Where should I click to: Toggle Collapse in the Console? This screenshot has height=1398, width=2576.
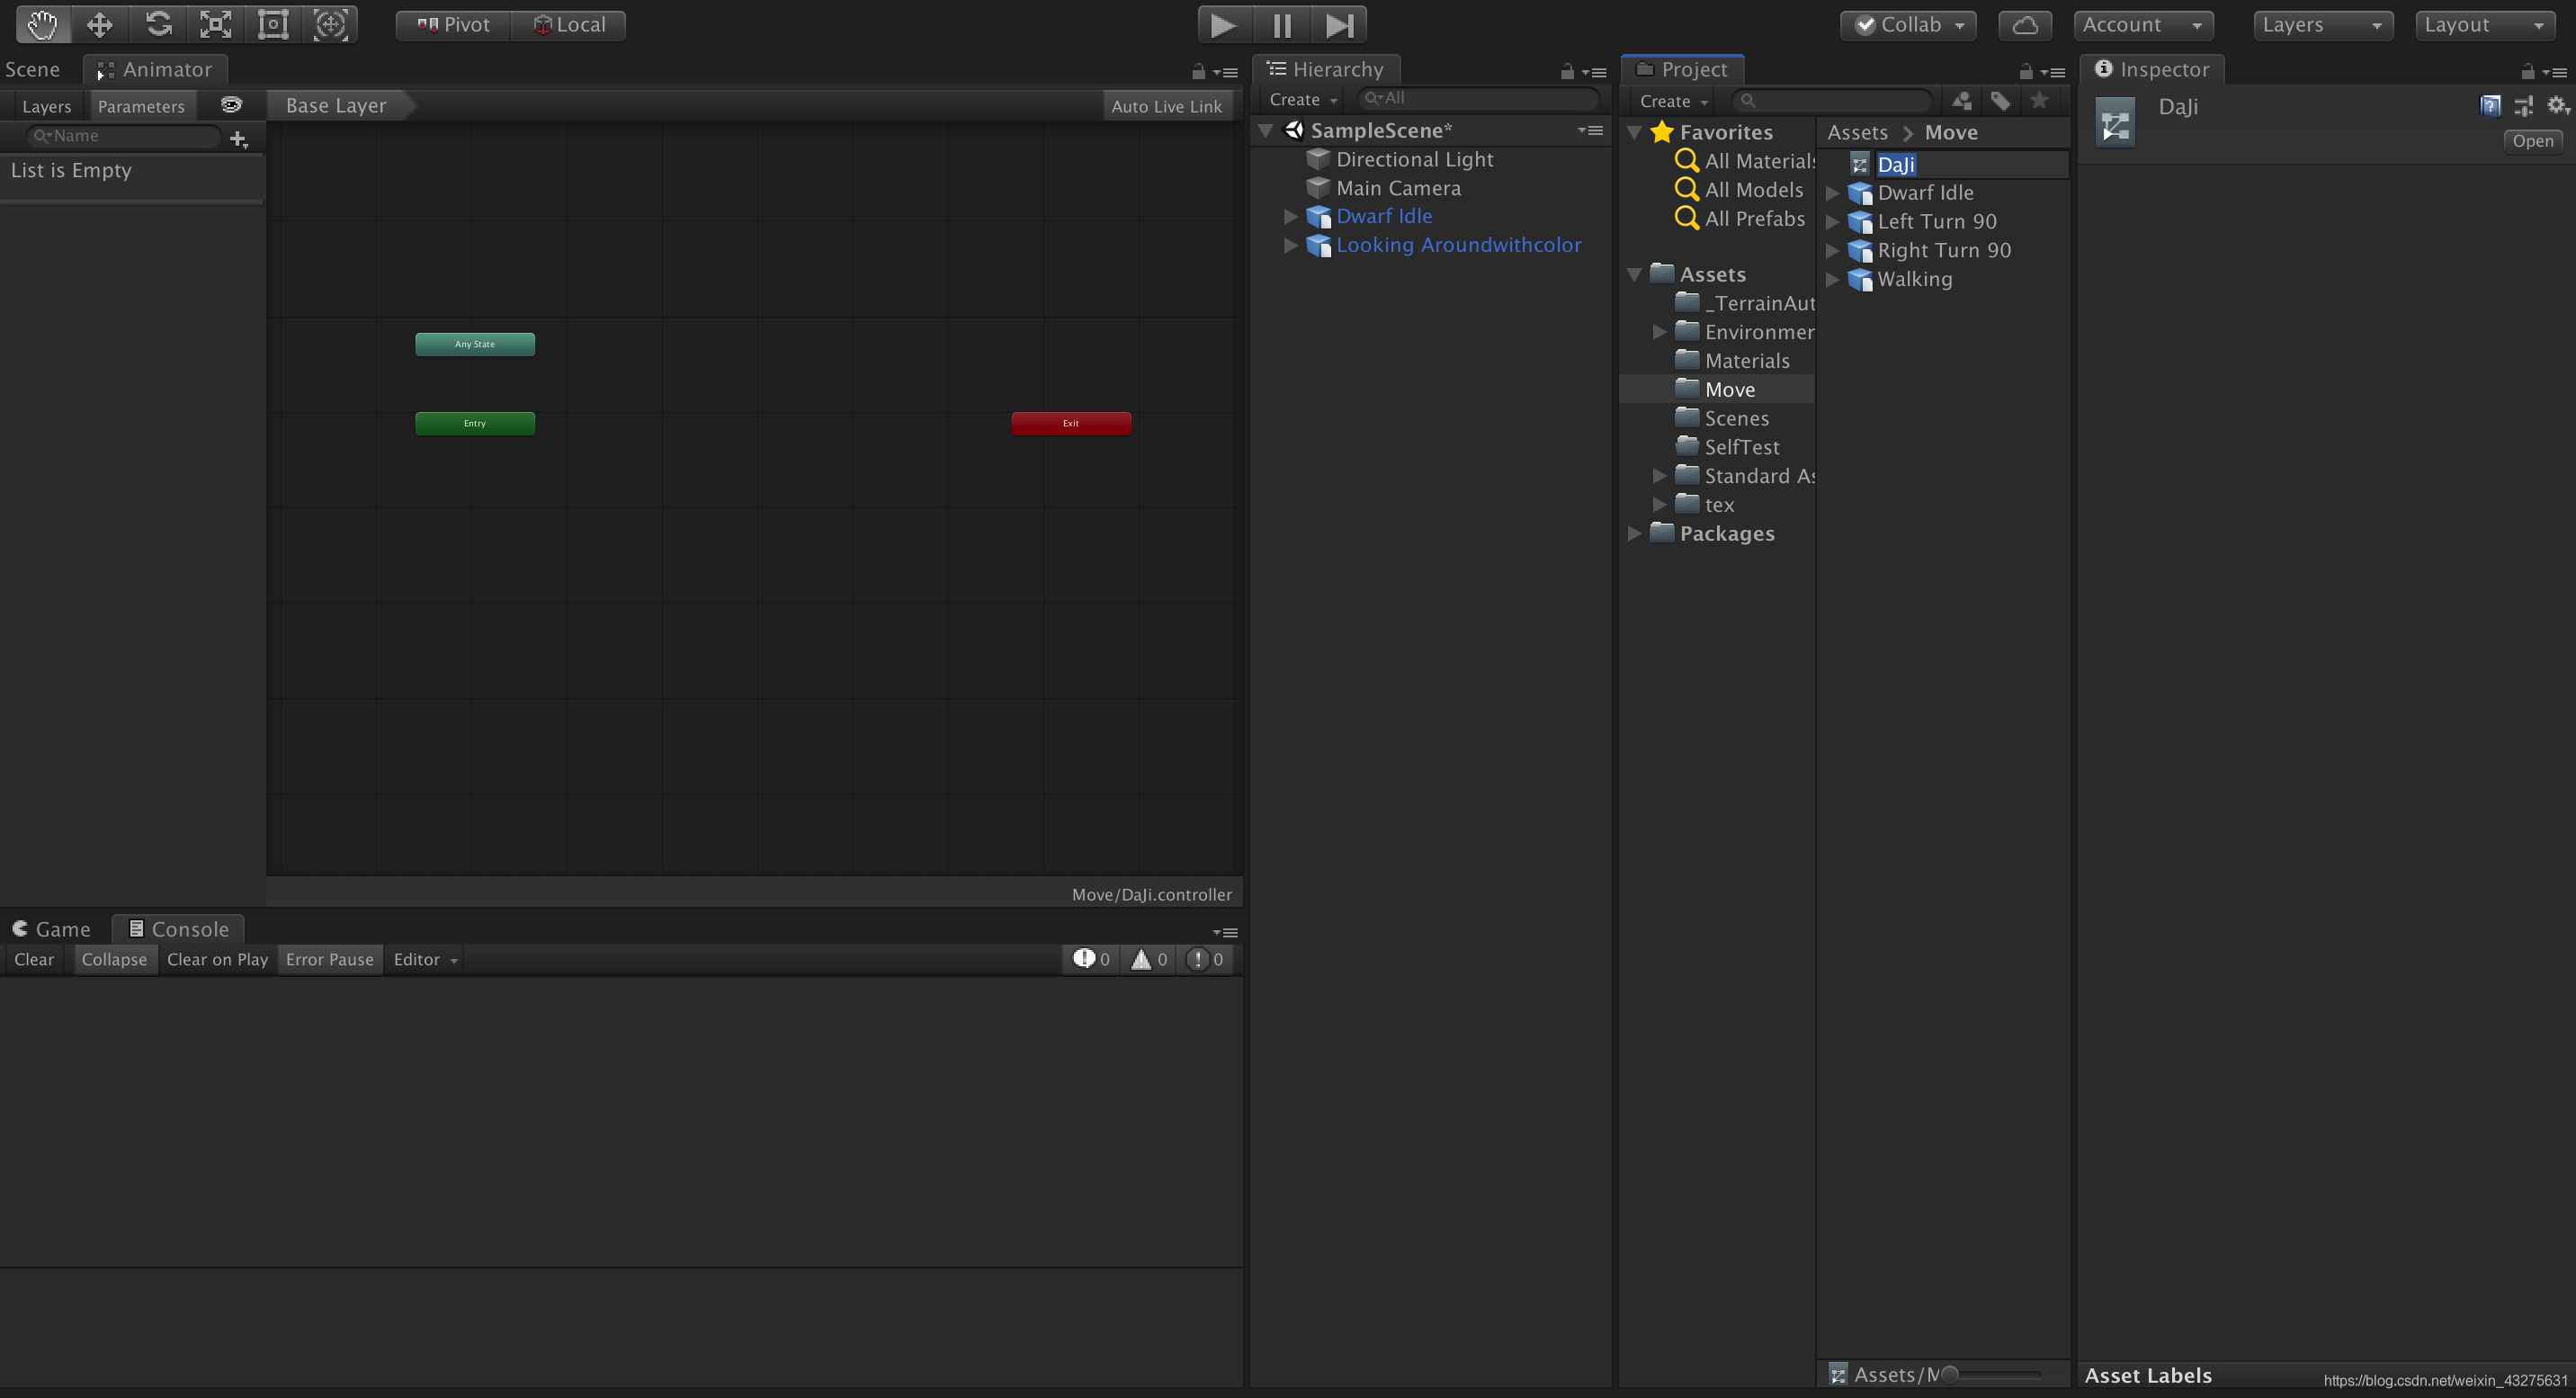pyautogui.click(x=114, y=959)
